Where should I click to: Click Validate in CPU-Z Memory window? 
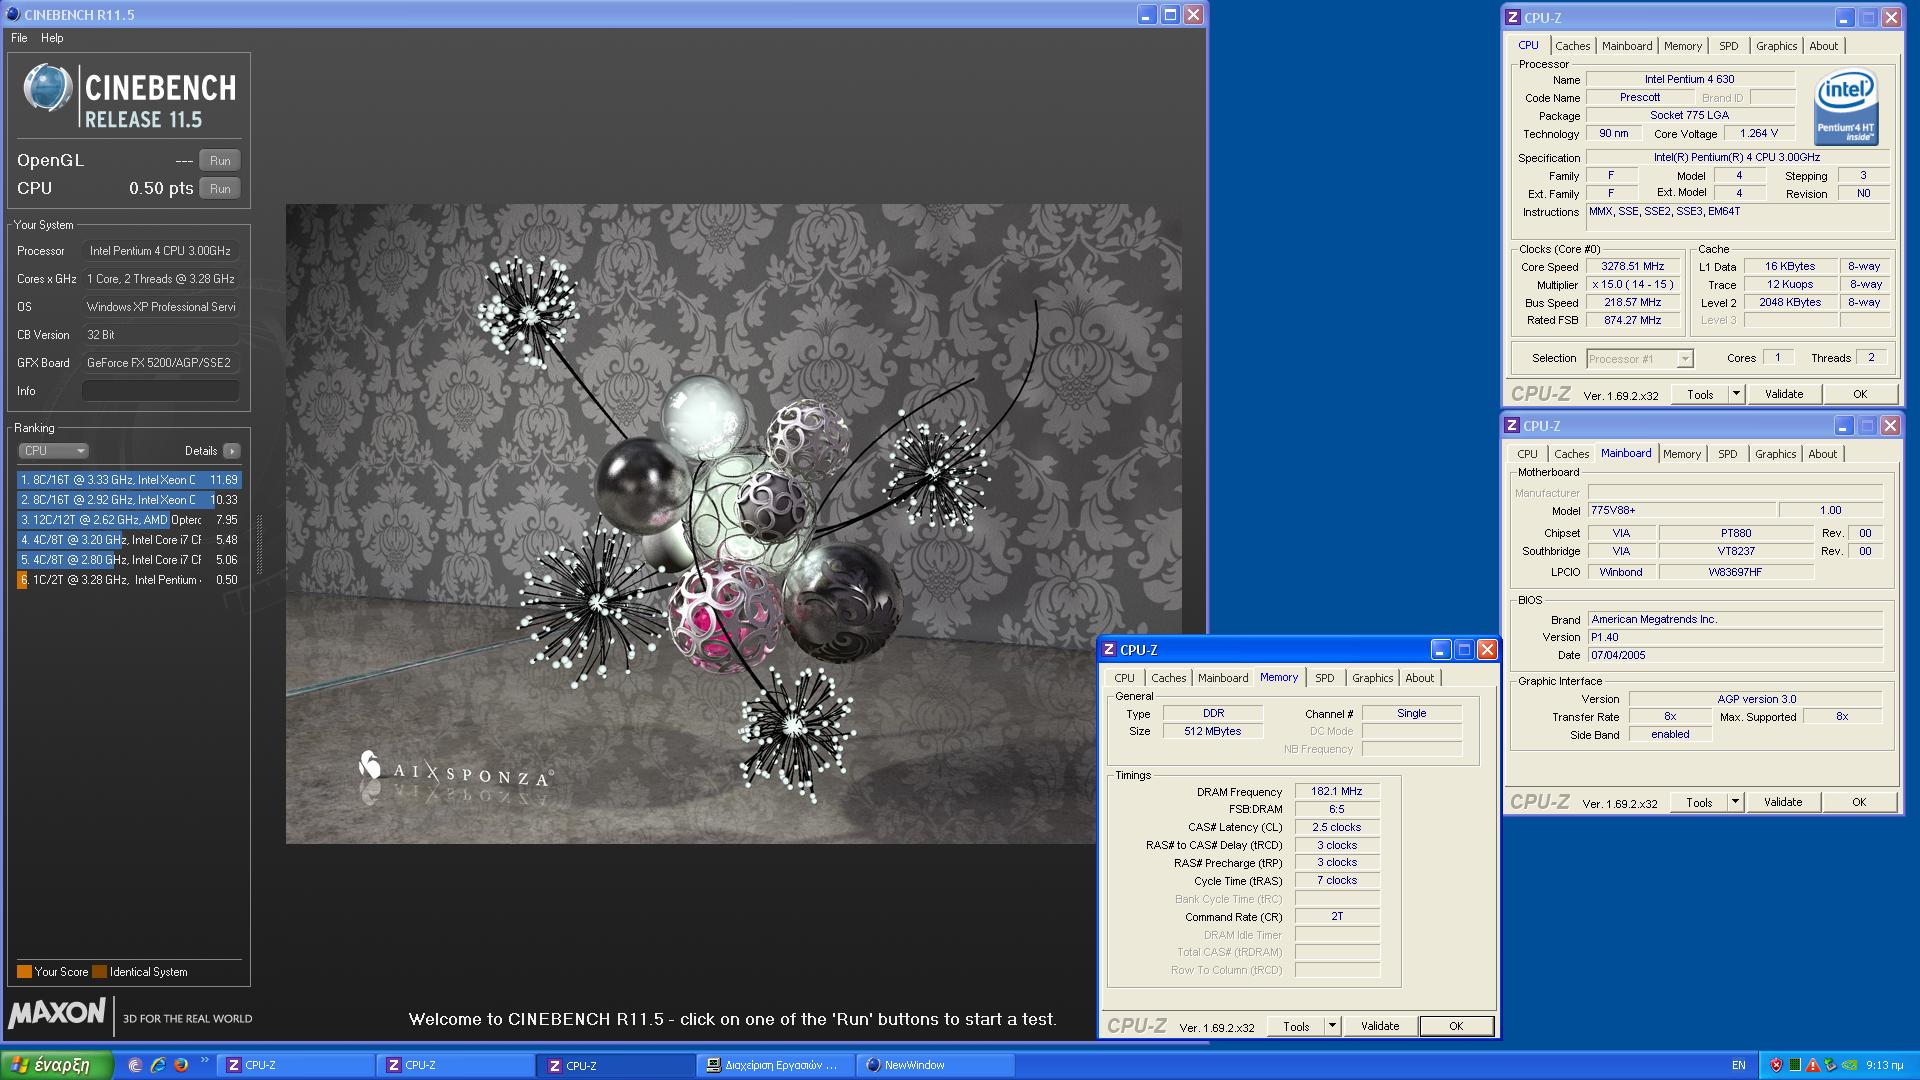1380,1026
